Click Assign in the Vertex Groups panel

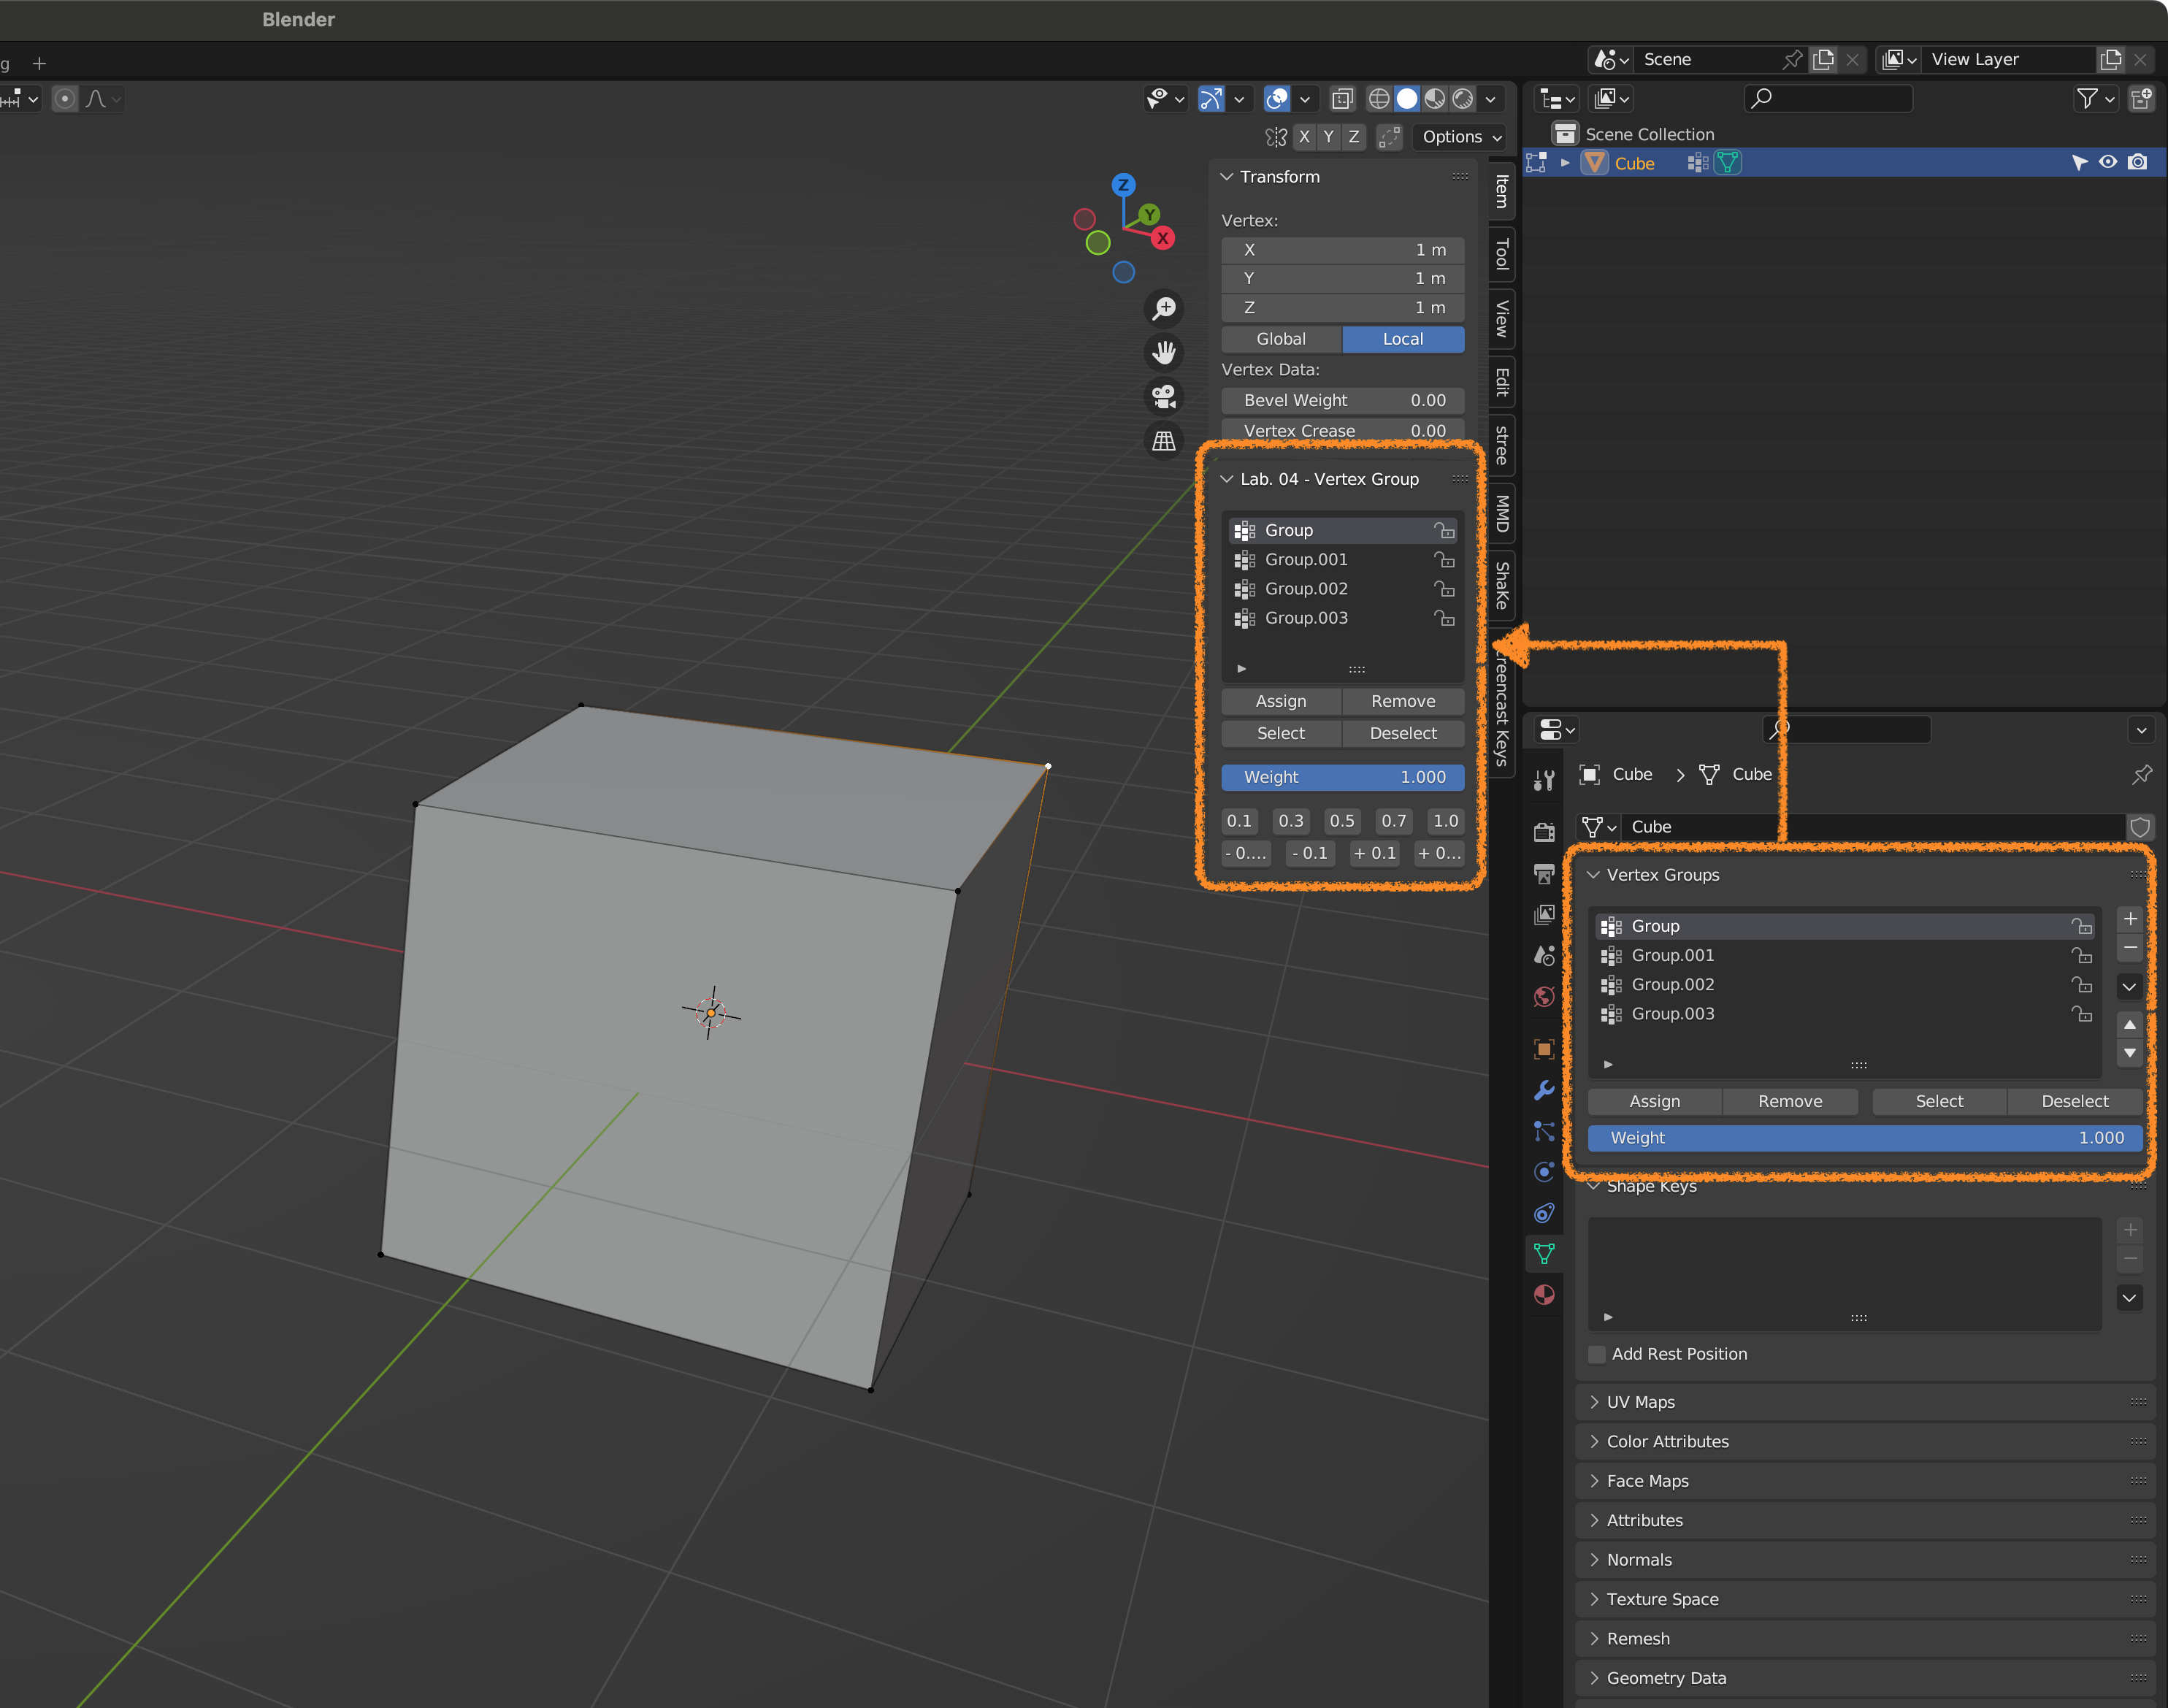point(1654,1101)
